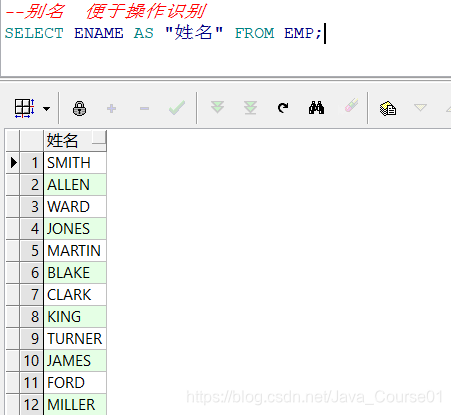Image resolution: width=451 pixels, height=415 pixels.
Task: Click the 姓名 column header
Action: 75,141
